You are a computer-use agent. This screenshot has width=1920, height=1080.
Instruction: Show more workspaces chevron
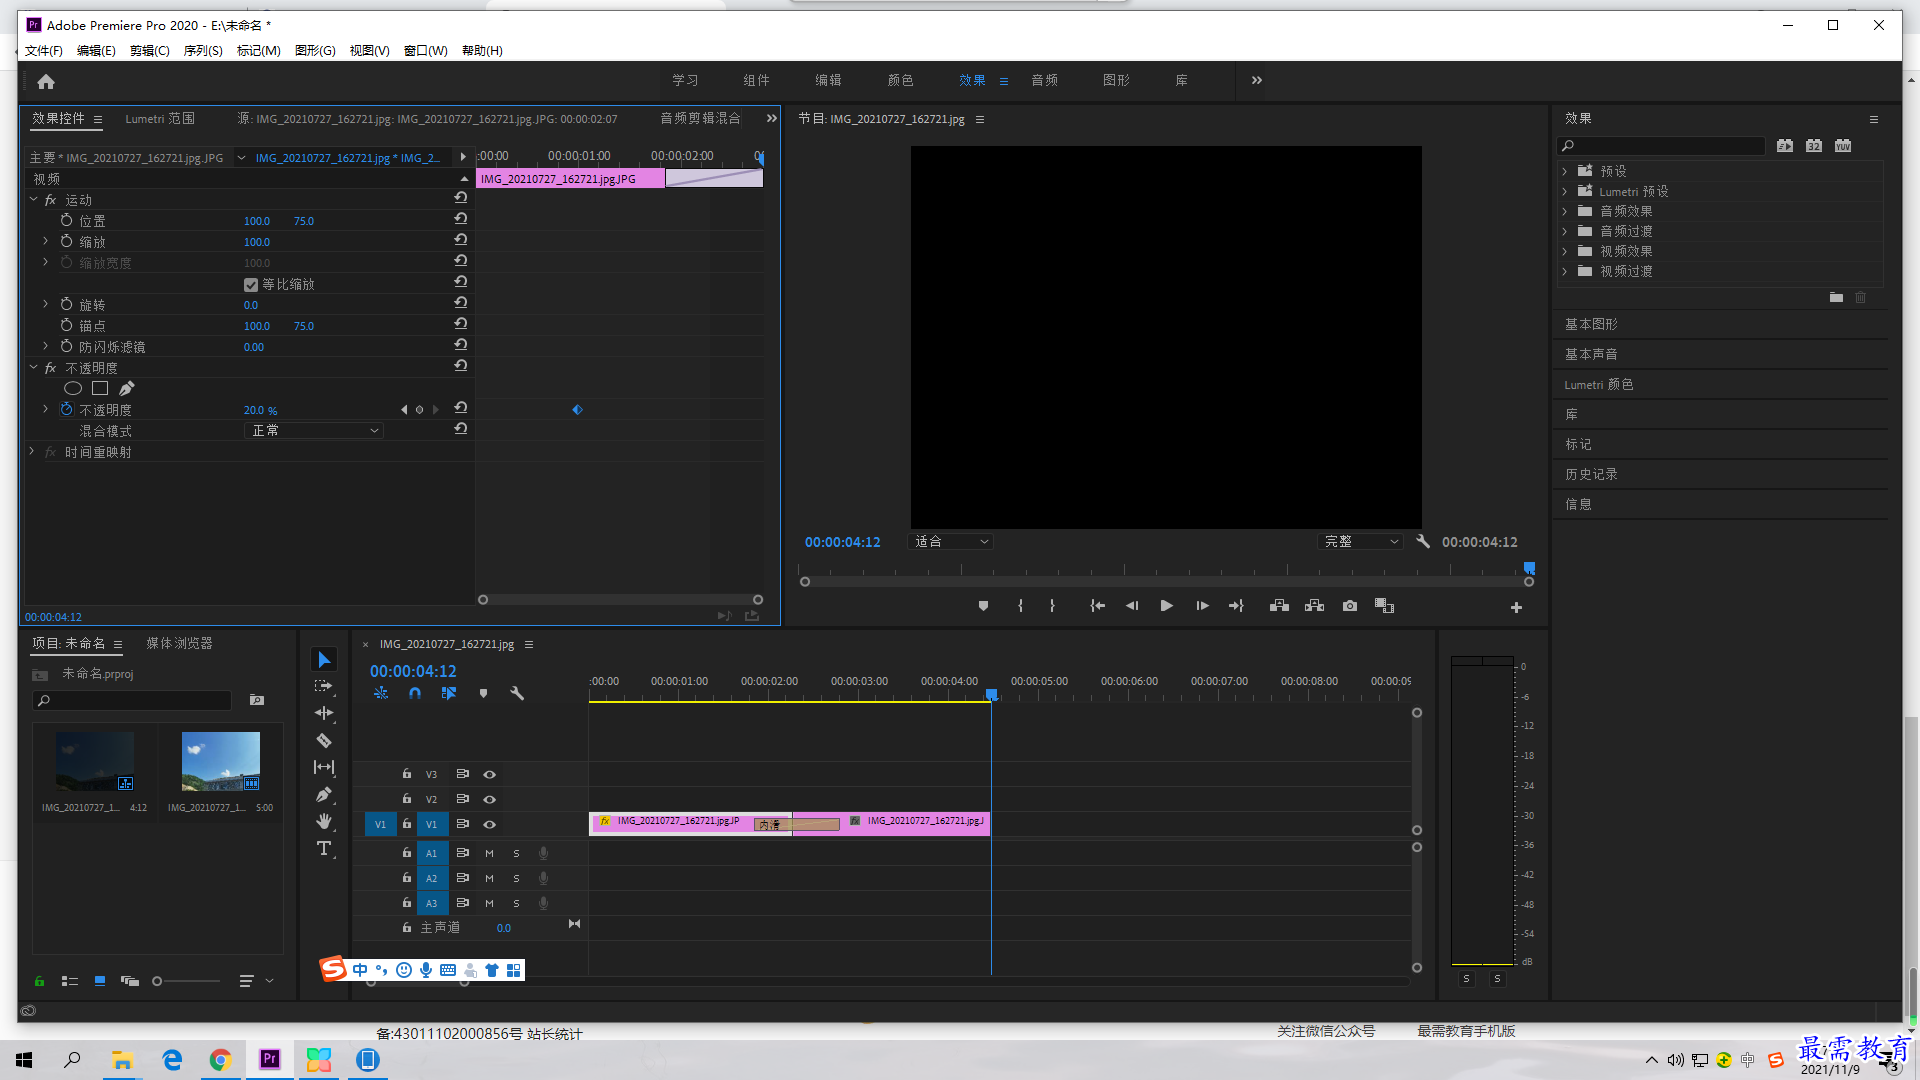click(1257, 80)
